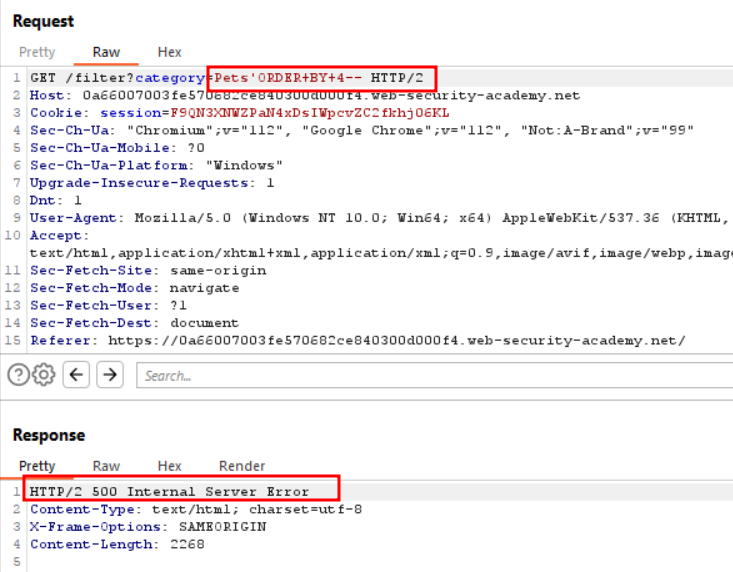Click the Accept header name
Screen dimensions: 733x572
tap(59, 236)
